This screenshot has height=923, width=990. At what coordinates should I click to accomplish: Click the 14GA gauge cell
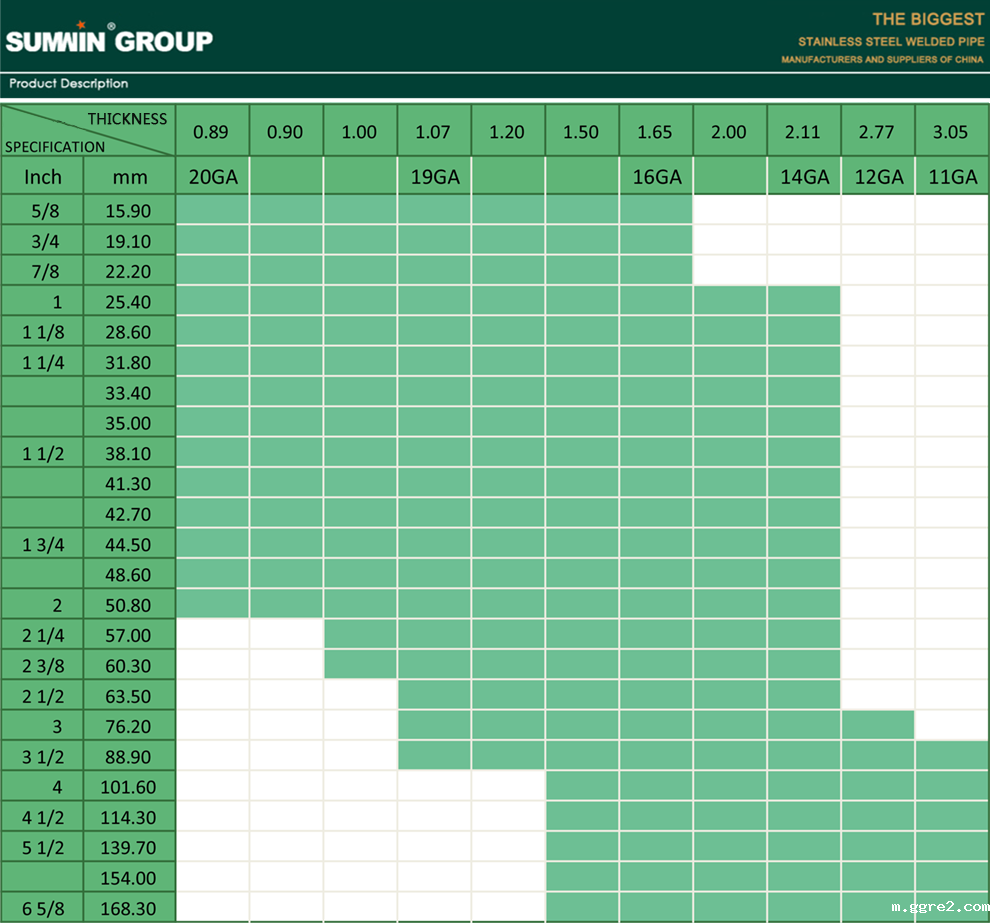click(x=804, y=177)
